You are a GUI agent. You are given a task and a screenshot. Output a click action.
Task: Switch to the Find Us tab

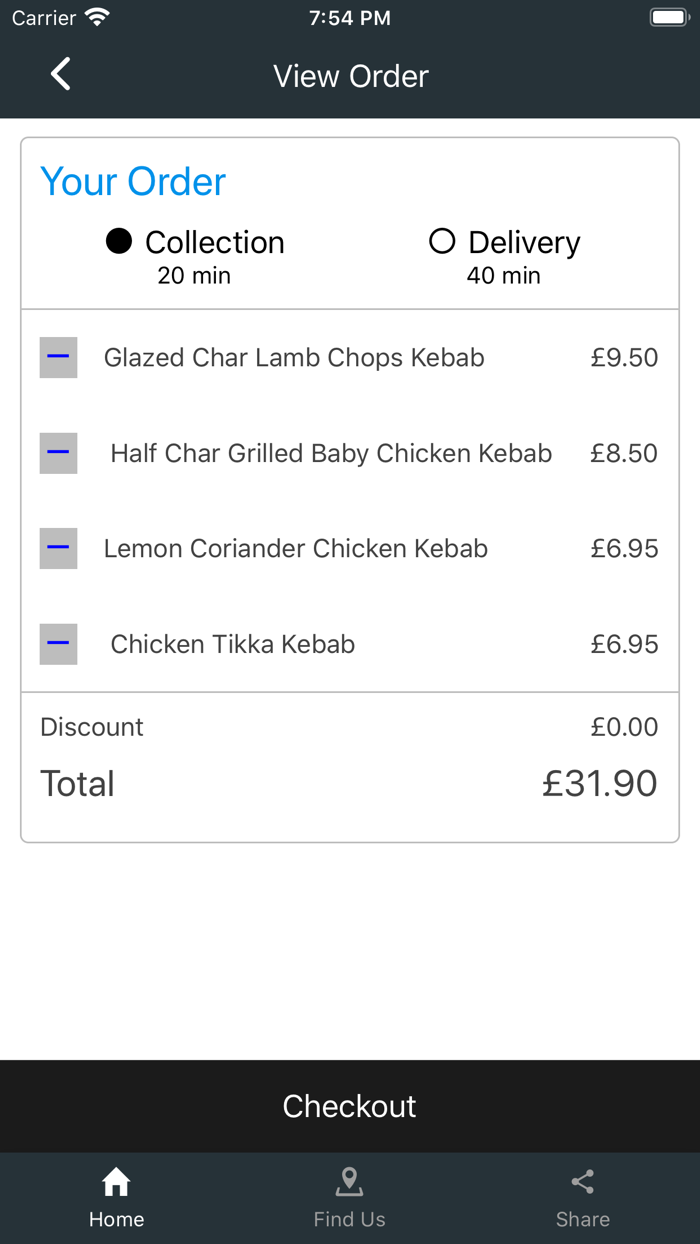[x=349, y=1219]
